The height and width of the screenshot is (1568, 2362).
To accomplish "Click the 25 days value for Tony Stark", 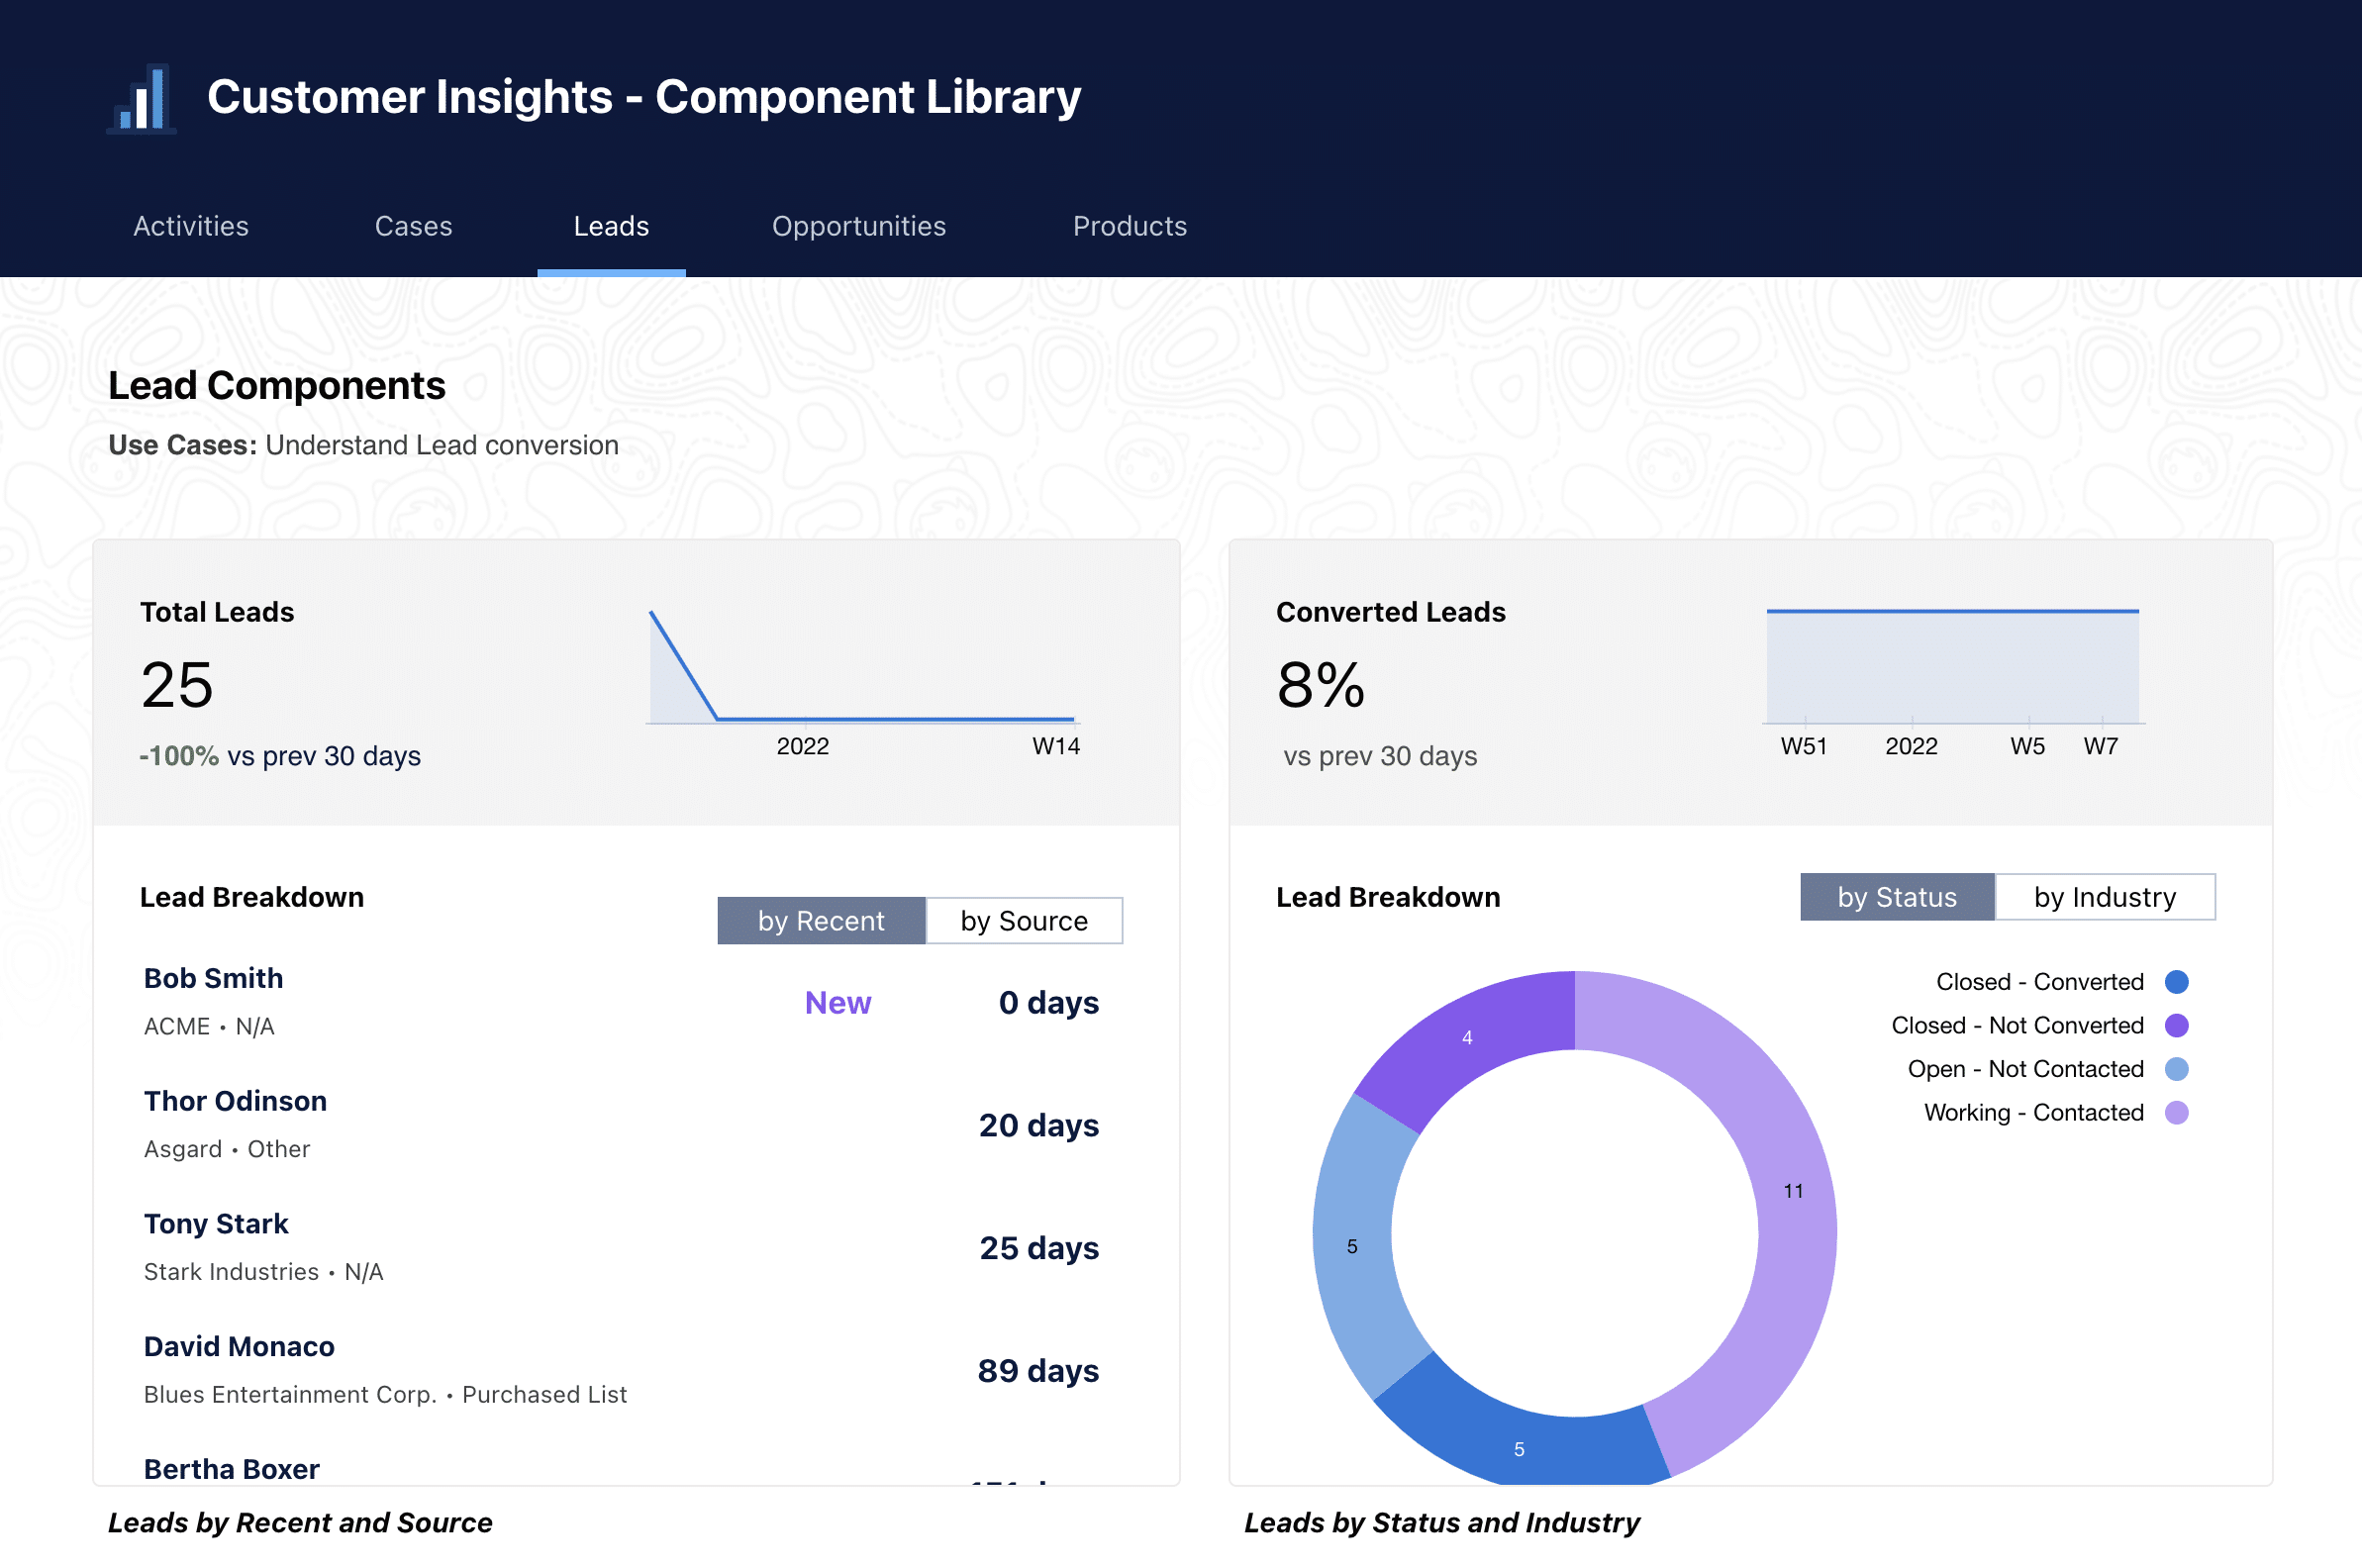I will 1038,1248.
